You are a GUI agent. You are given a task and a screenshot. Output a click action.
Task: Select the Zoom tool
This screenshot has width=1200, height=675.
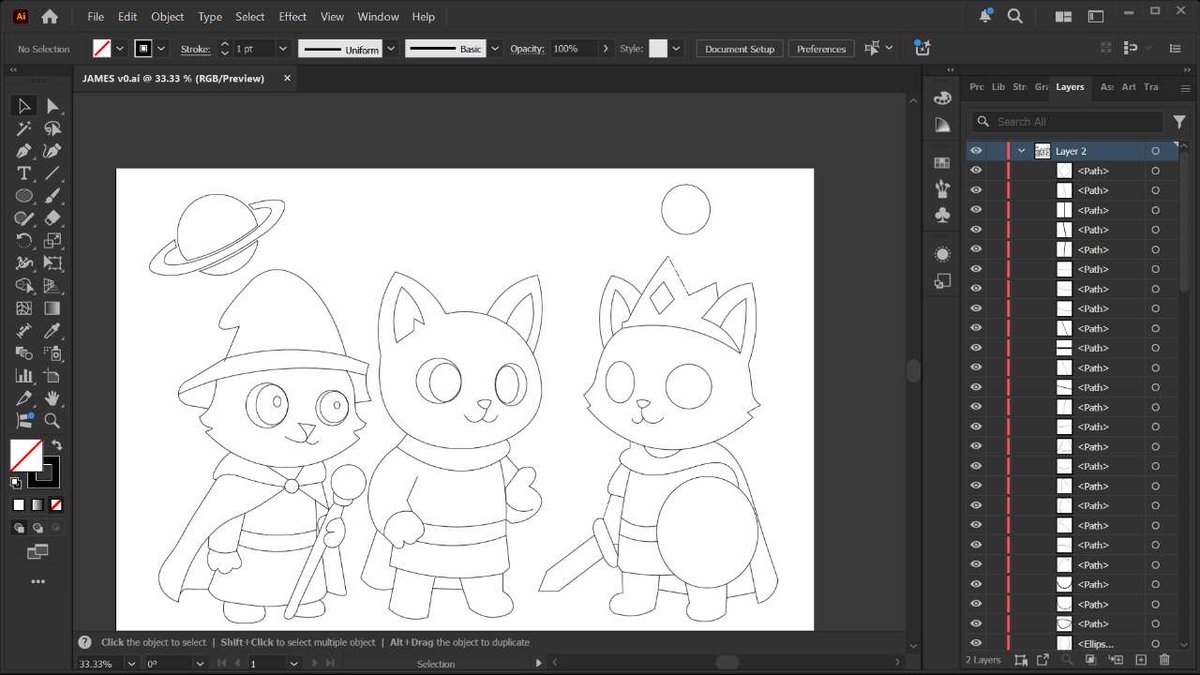pos(53,421)
